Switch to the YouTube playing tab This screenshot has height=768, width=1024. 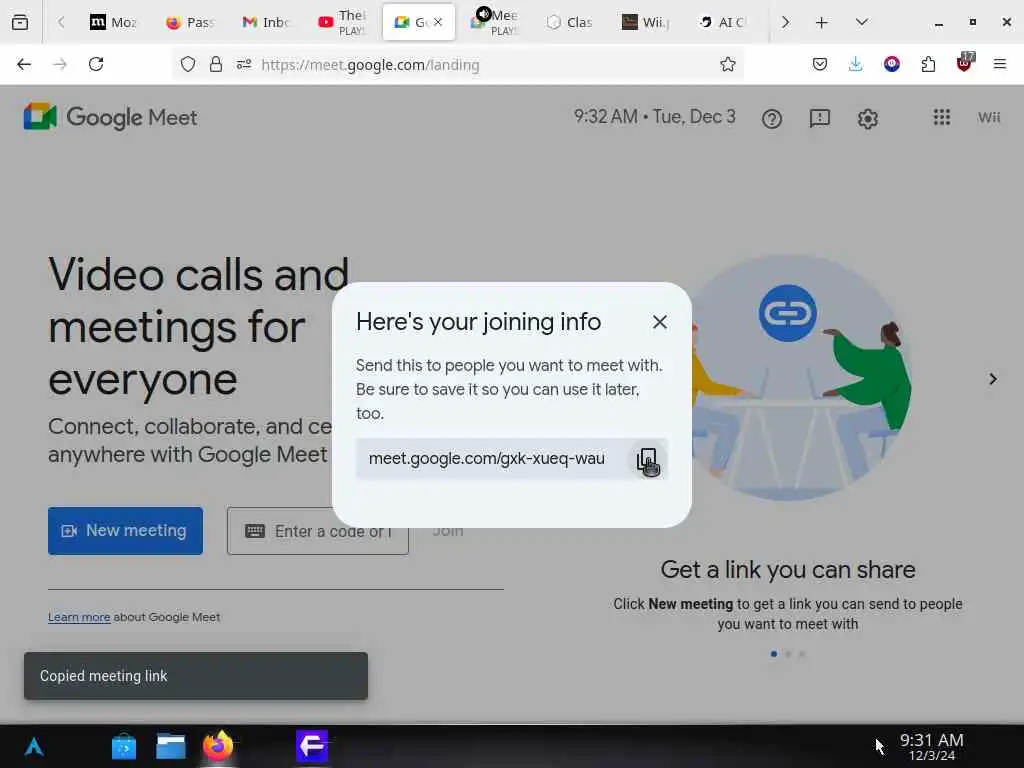point(342,22)
